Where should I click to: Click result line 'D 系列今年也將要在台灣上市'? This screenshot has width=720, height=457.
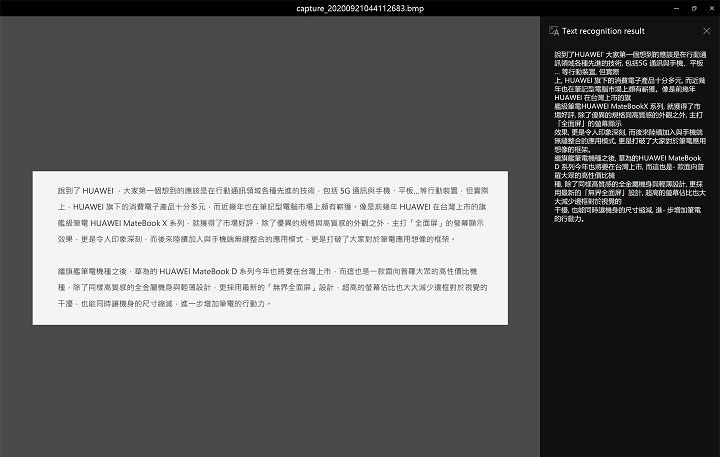point(599,167)
